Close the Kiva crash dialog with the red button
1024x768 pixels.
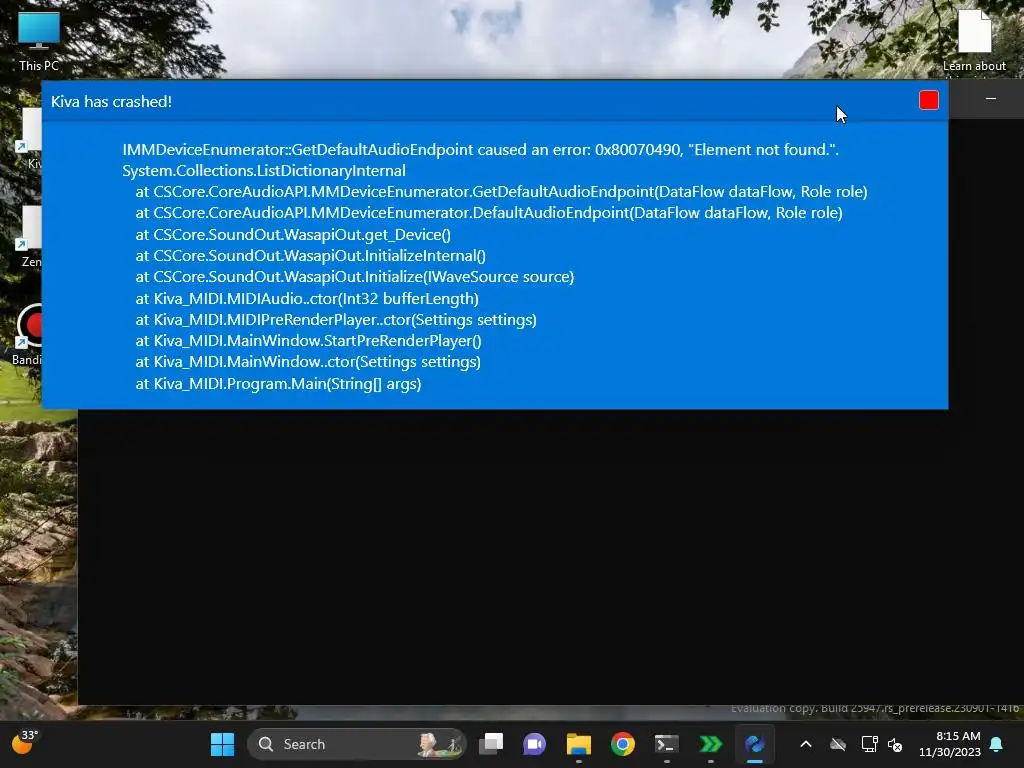click(x=929, y=100)
